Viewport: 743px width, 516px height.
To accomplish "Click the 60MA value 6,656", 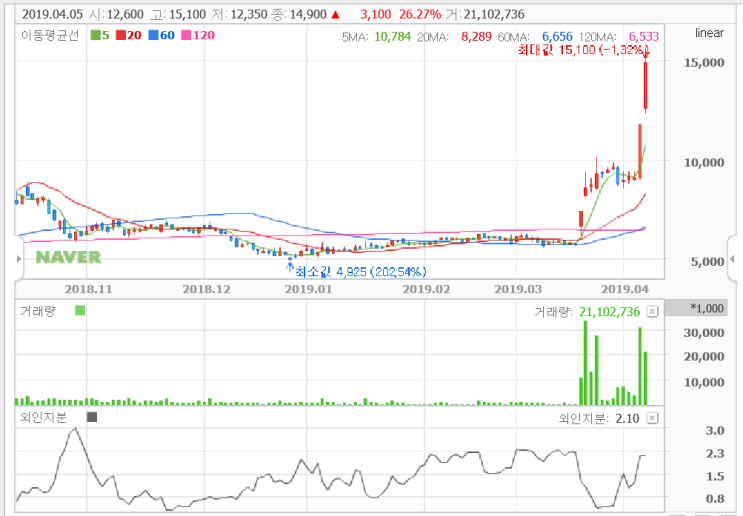I will click(557, 36).
